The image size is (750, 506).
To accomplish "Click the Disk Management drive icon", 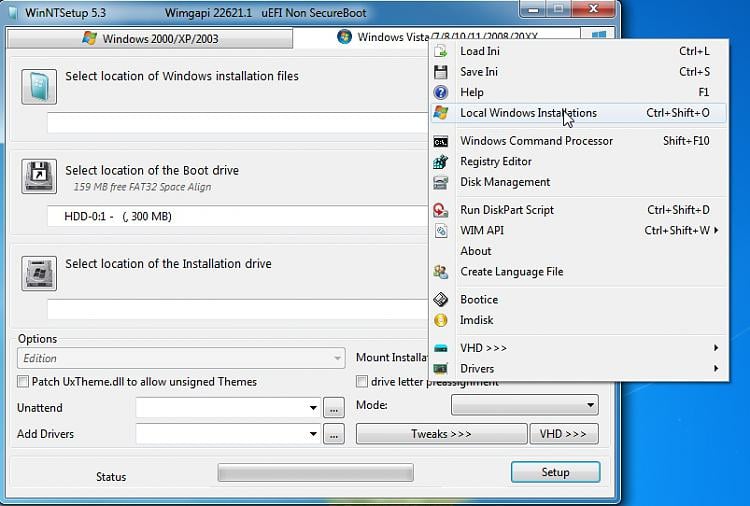I will coord(441,182).
